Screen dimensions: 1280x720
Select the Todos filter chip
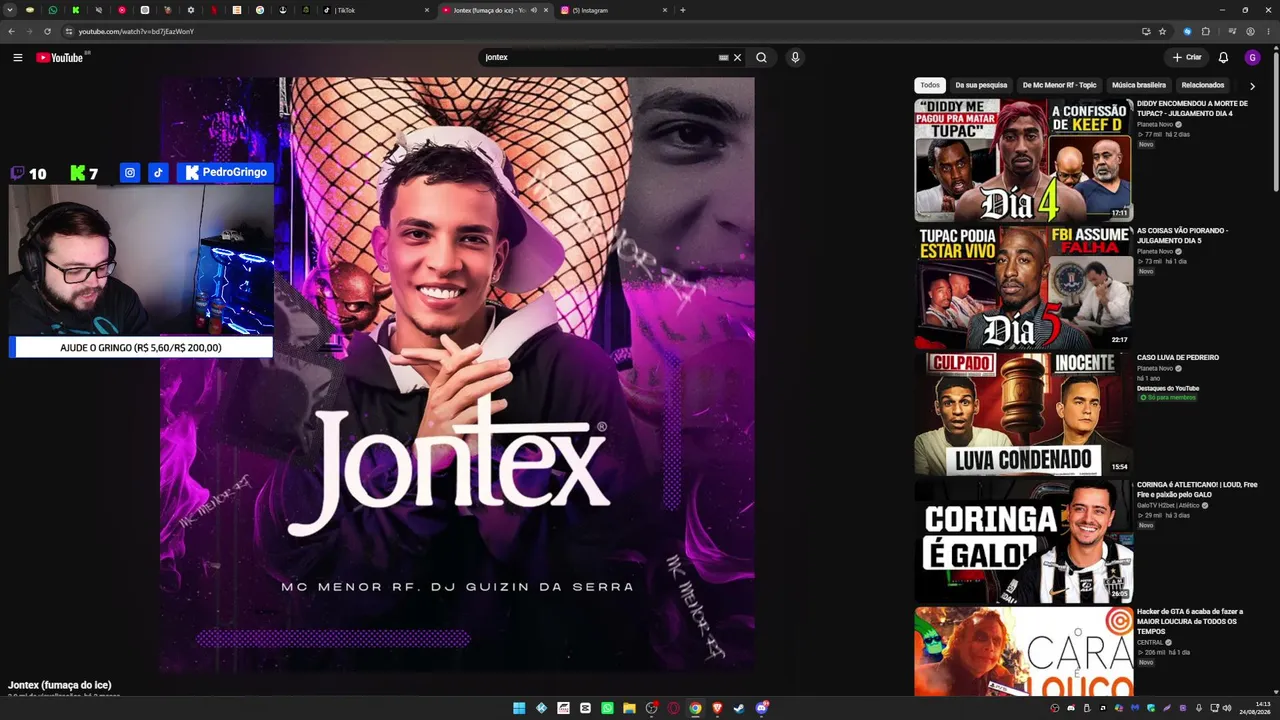click(x=930, y=85)
